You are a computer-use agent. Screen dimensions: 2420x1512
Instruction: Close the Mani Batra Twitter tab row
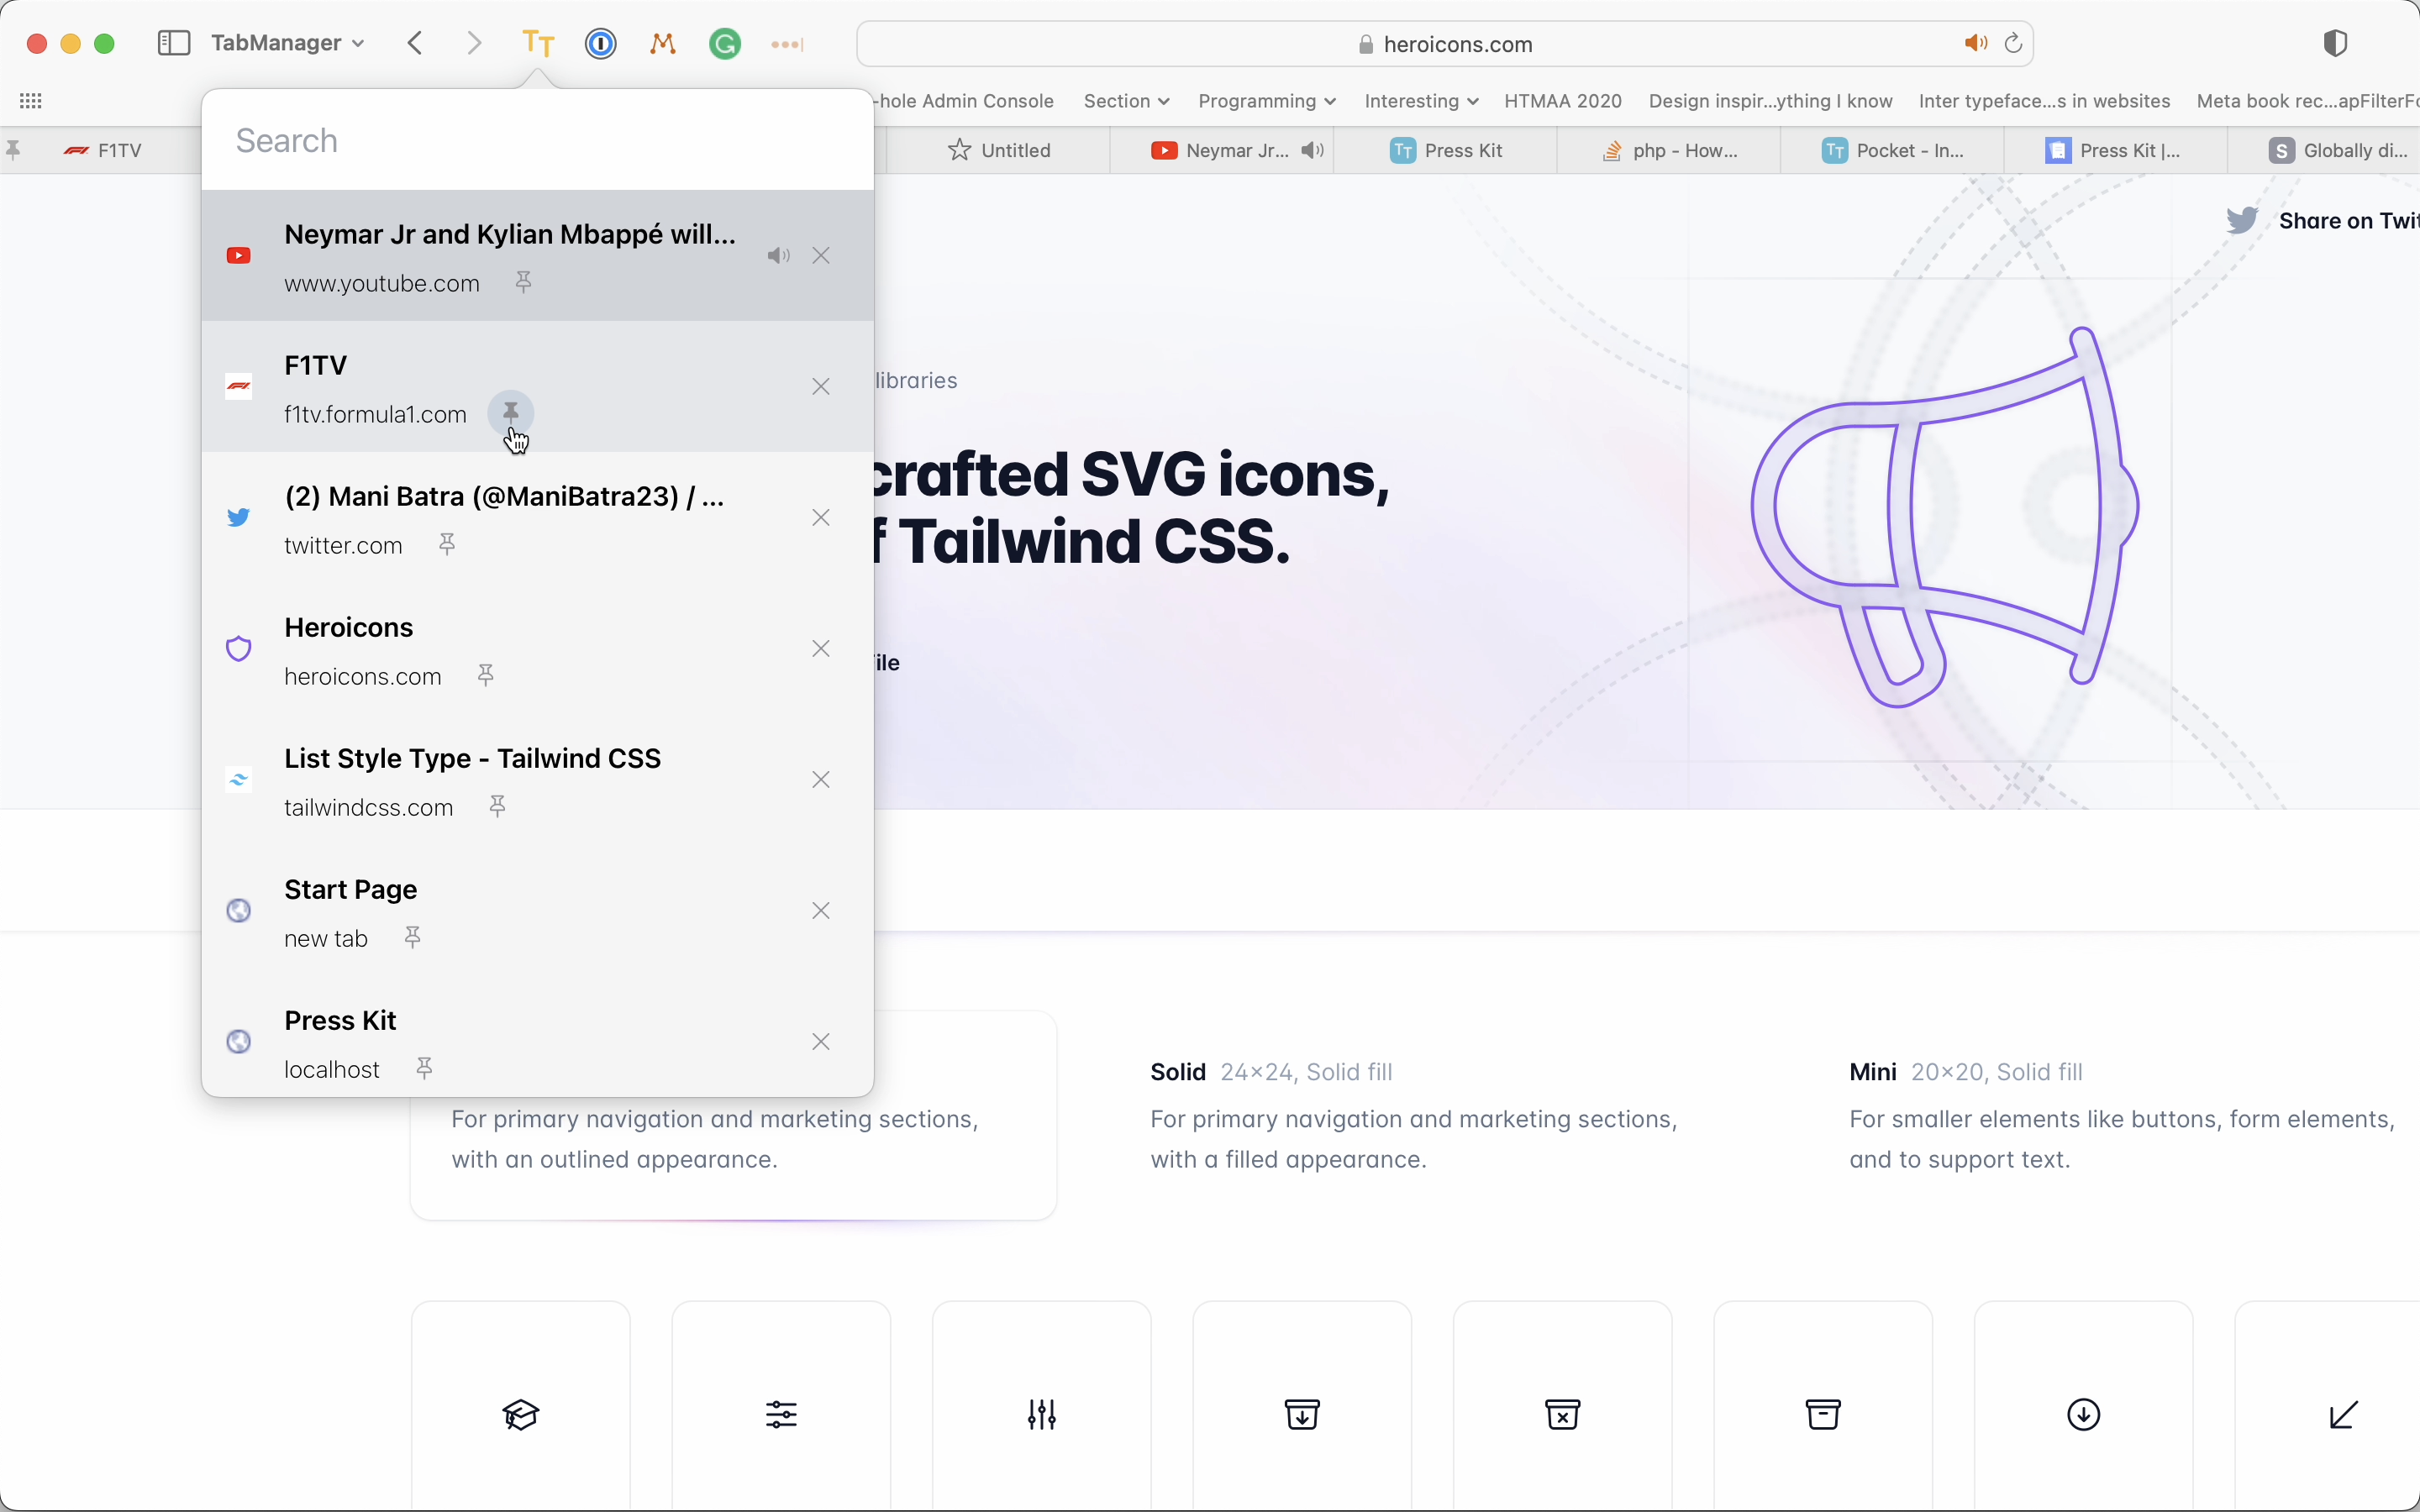point(821,518)
